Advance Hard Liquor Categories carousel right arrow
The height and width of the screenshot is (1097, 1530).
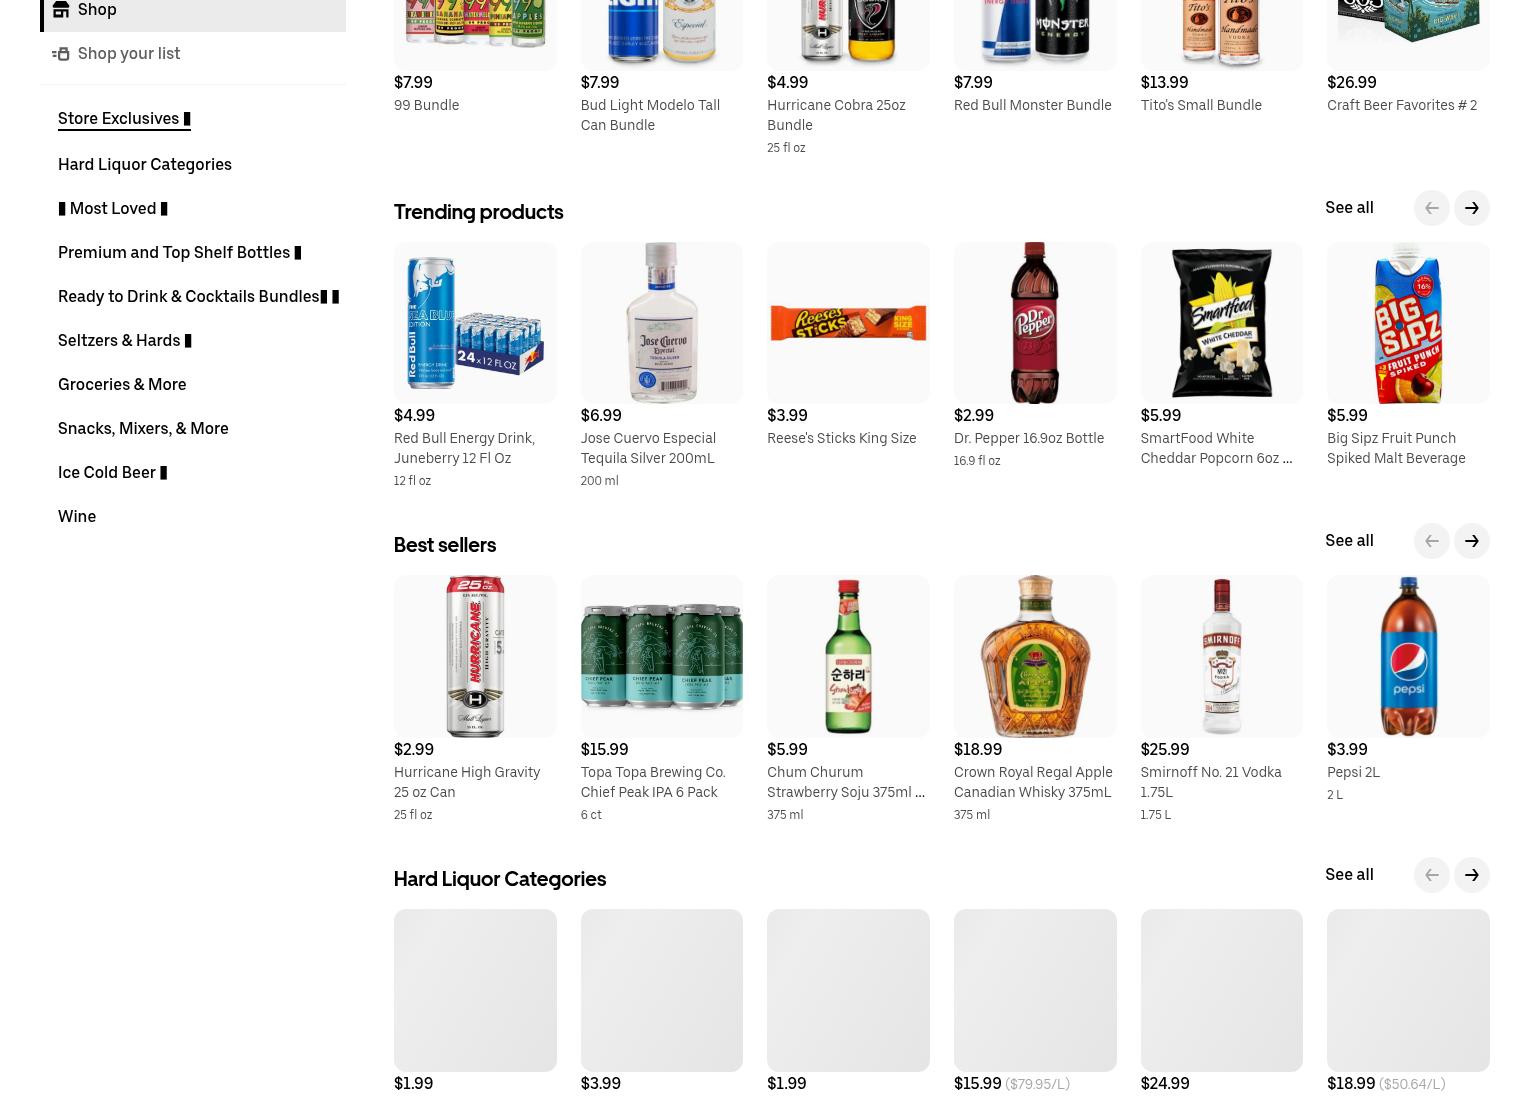pos(1471,875)
